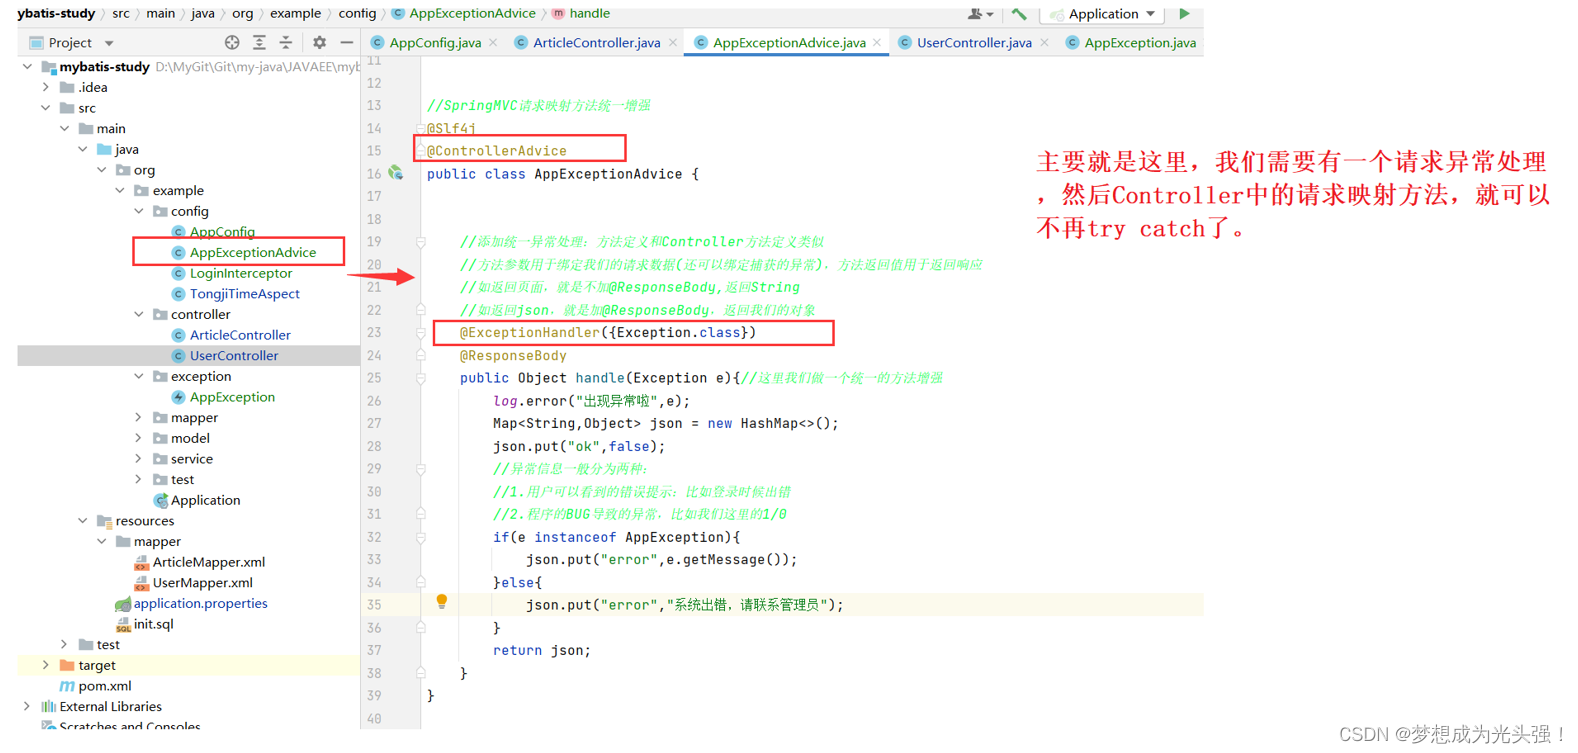Expand the model package

[139, 438]
